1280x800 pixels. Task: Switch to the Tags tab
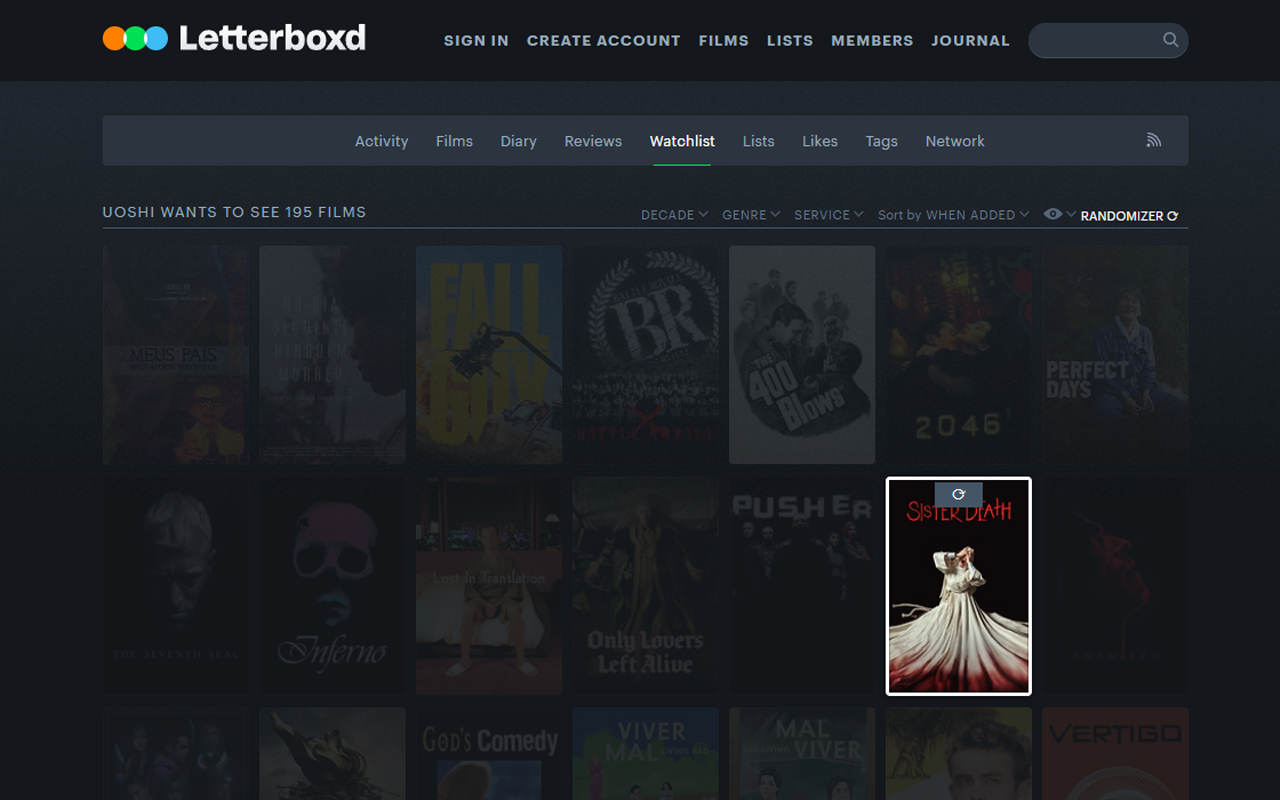click(x=881, y=141)
